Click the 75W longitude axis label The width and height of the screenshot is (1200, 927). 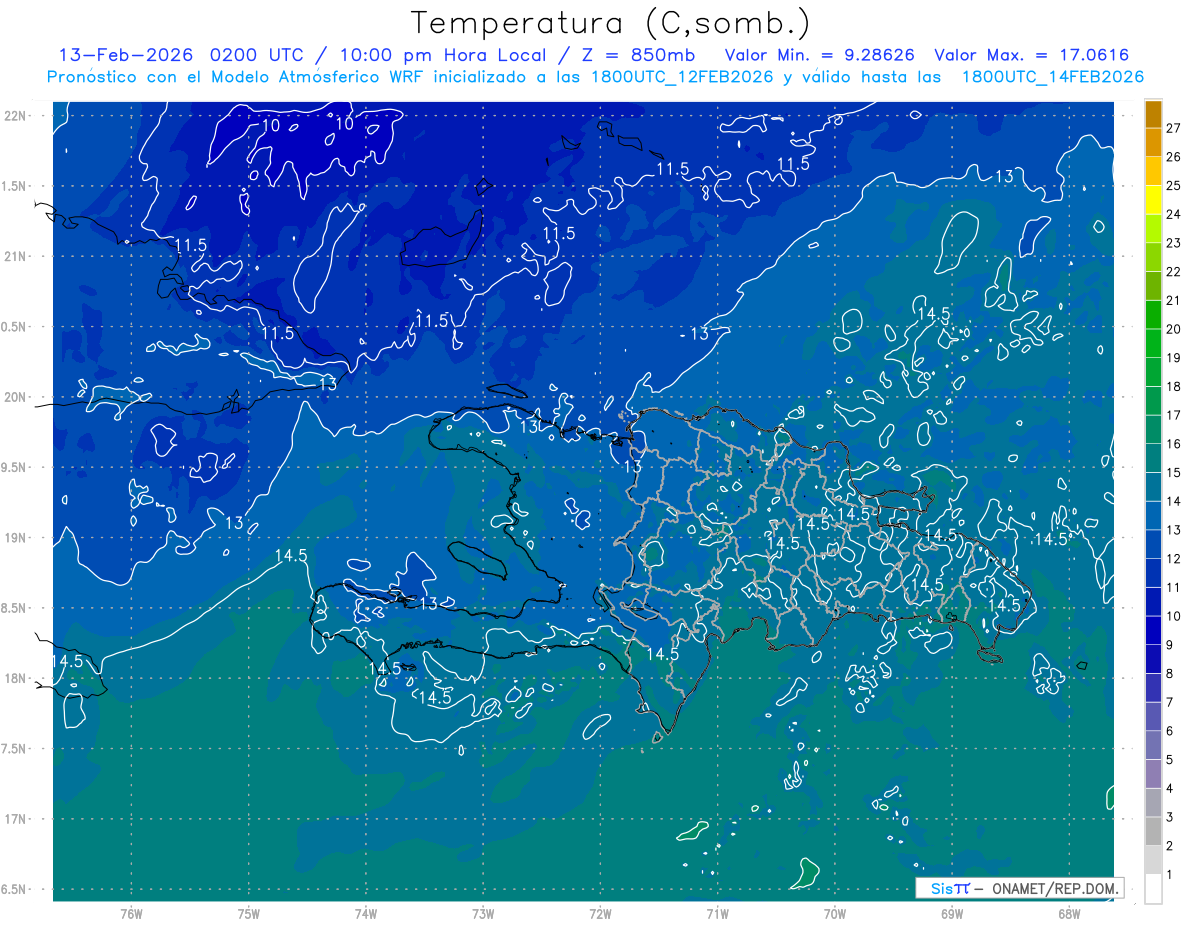click(249, 913)
